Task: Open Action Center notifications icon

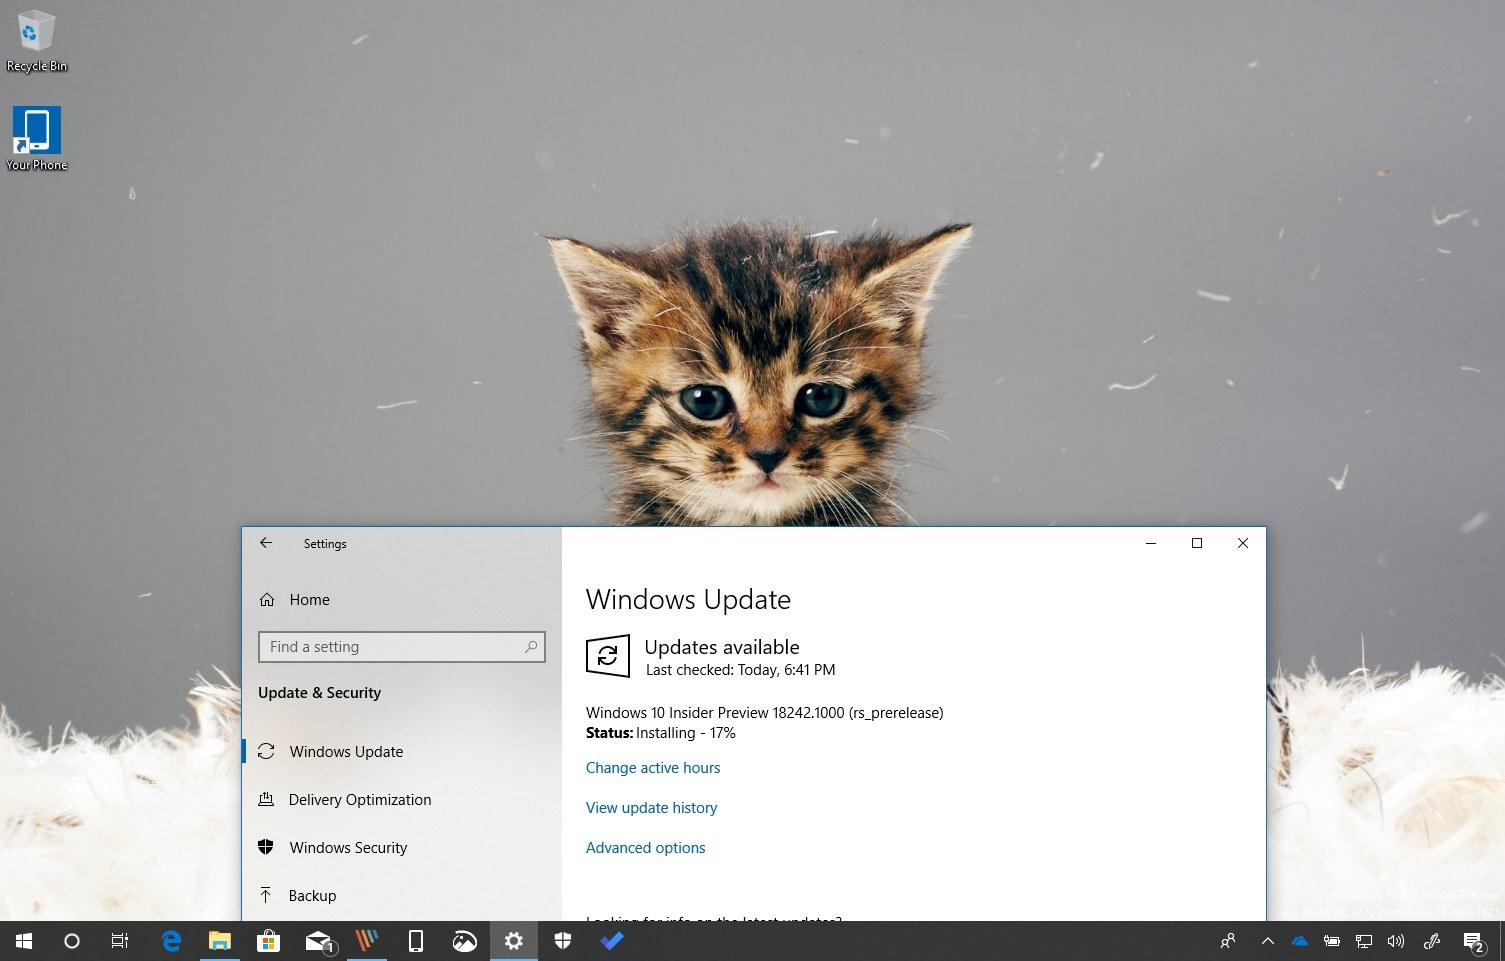Action: [x=1473, y=941]
